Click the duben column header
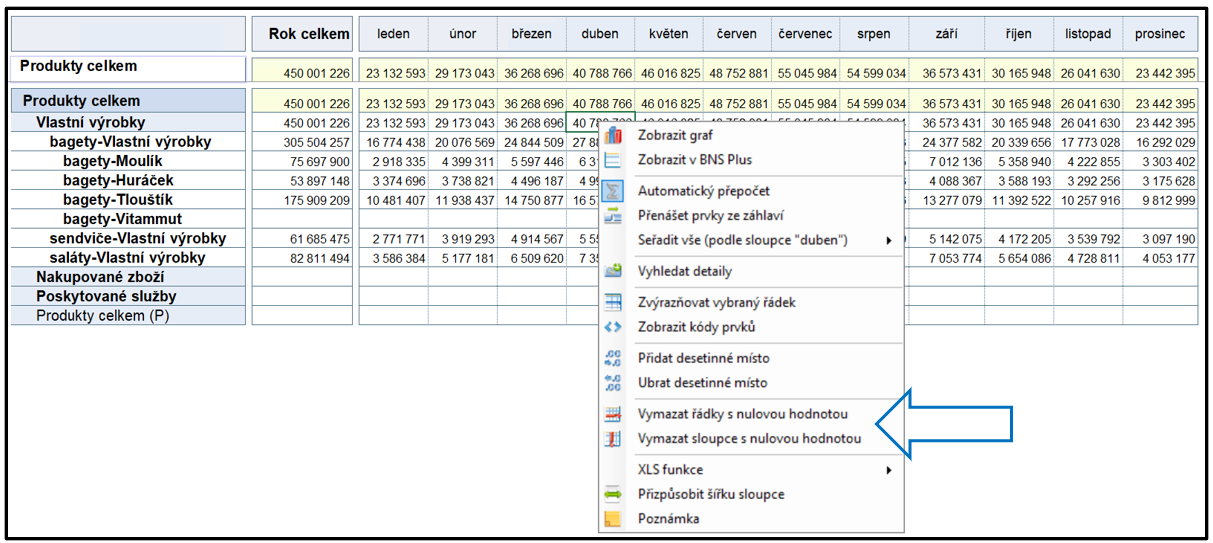The width and height of the screenshot is (1213, 543). point(600,34)
